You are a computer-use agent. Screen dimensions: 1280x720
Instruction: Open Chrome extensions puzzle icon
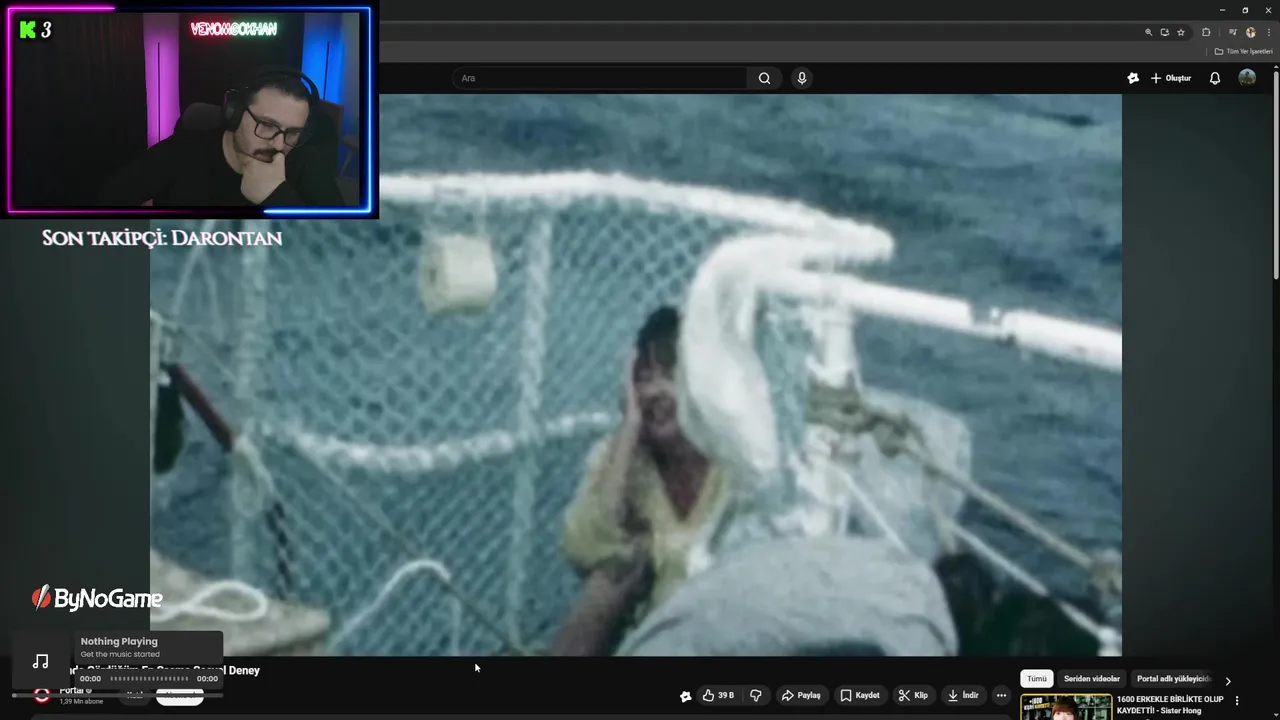(x=1206, y=32)
